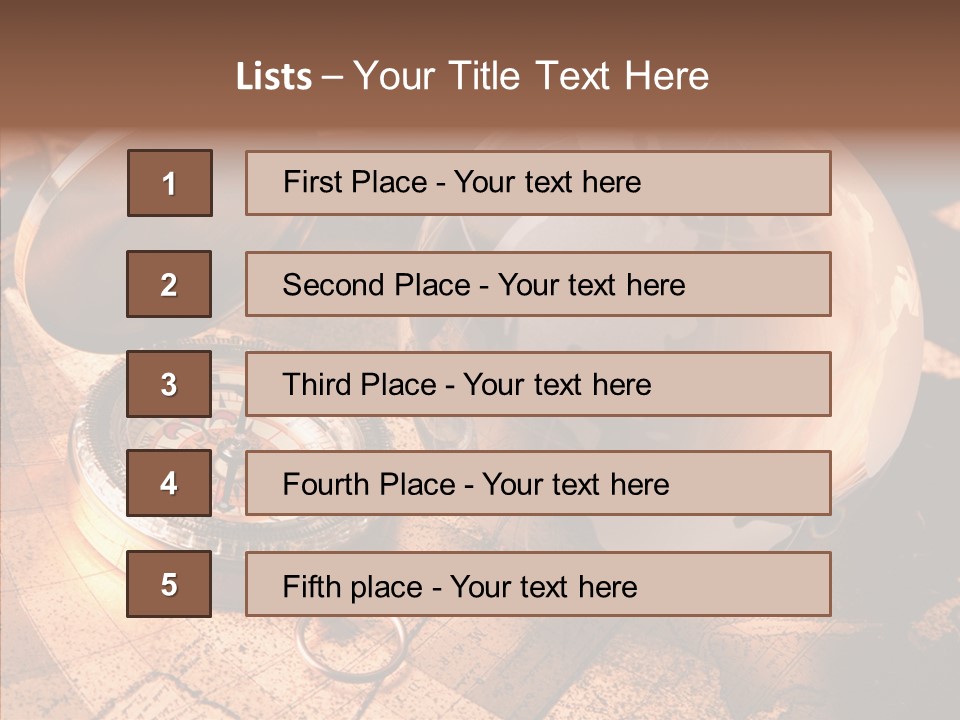Select the Third Place text box

(538, 384)
